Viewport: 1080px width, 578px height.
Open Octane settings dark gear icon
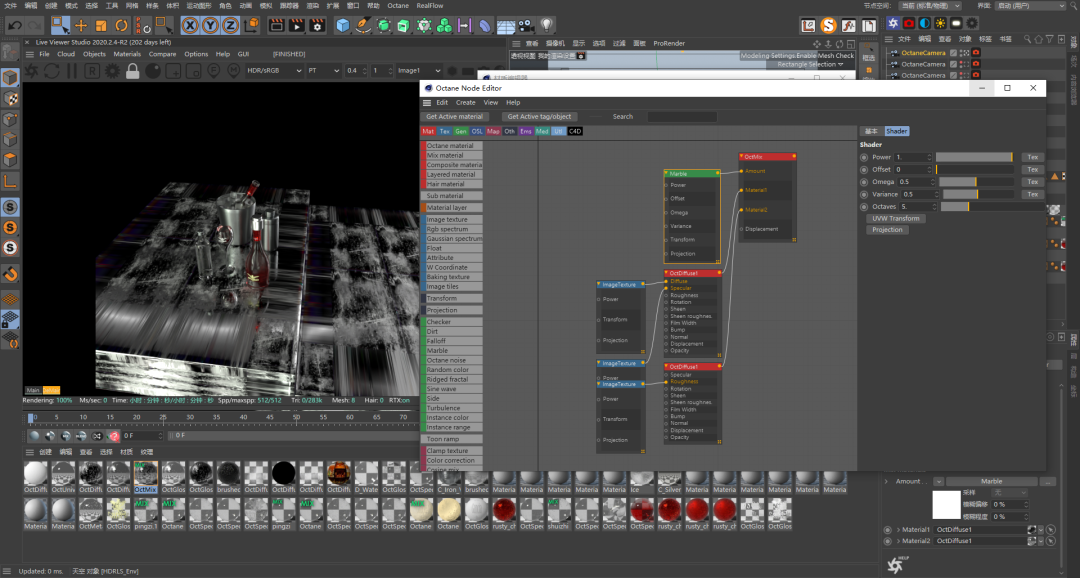(x=972, y=23)
